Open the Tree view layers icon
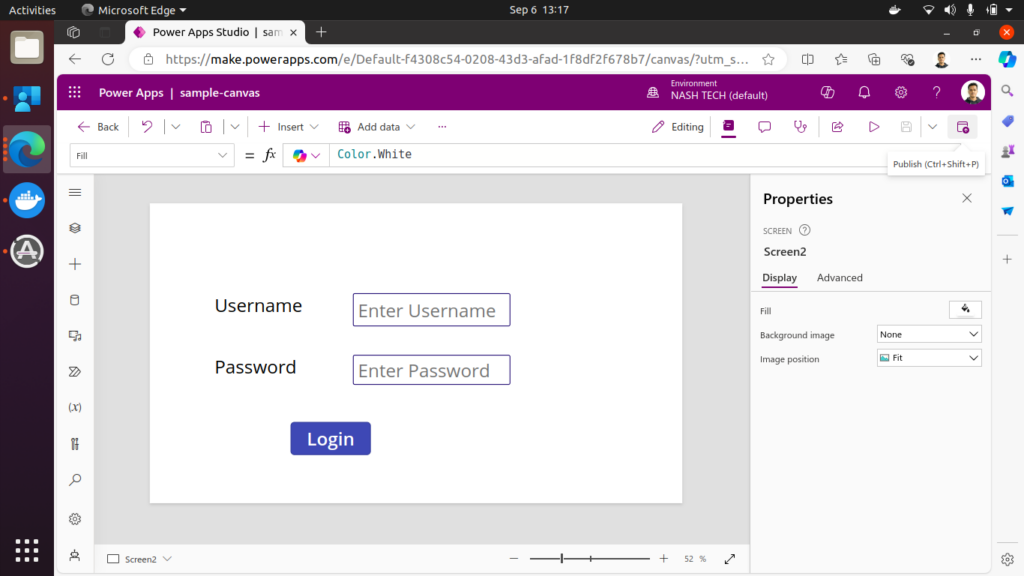The height and width of the screenshot is (576, 1024). pyautogui.click(x=75, y=228)
